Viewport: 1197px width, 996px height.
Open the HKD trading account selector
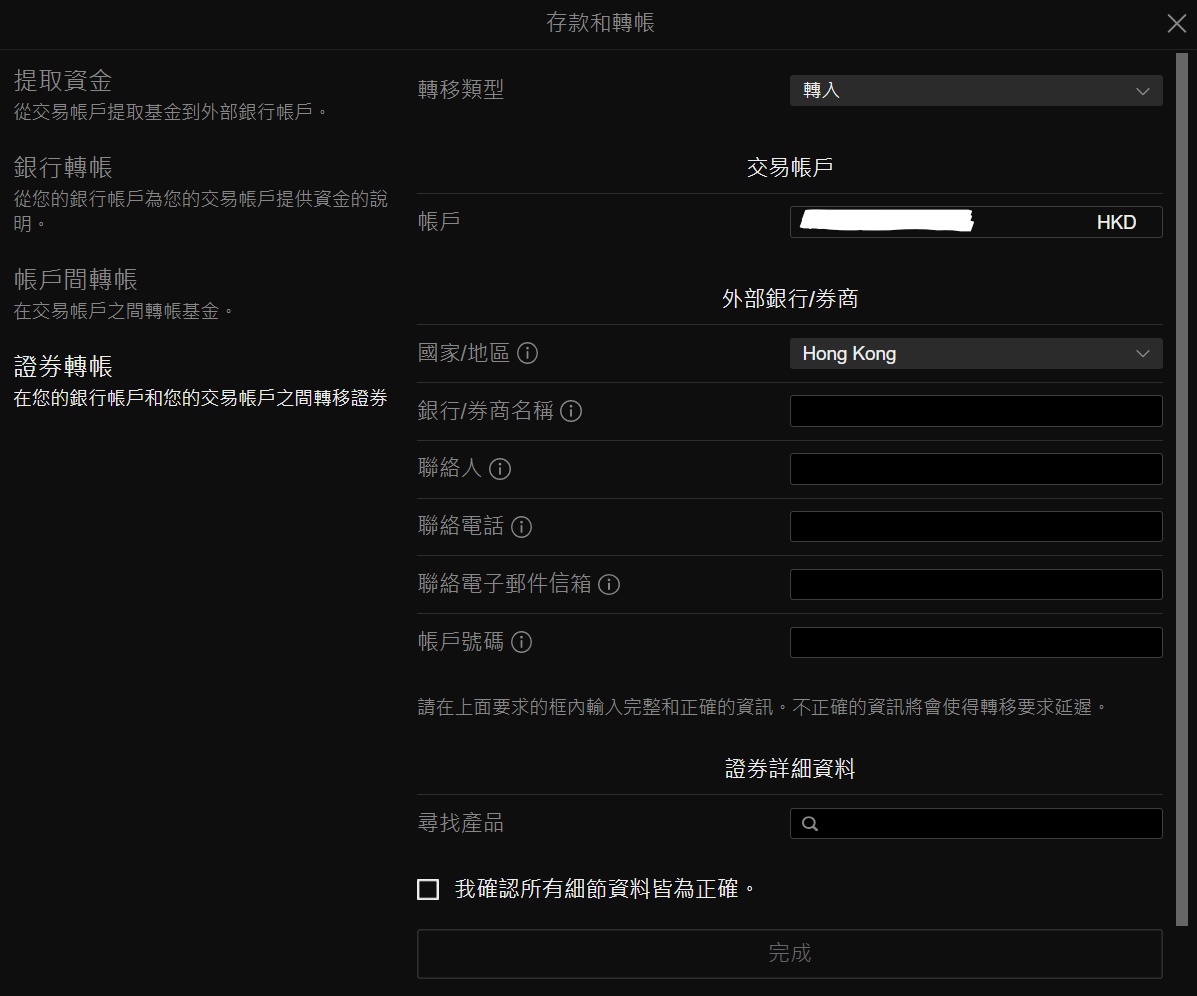point(975,222)
